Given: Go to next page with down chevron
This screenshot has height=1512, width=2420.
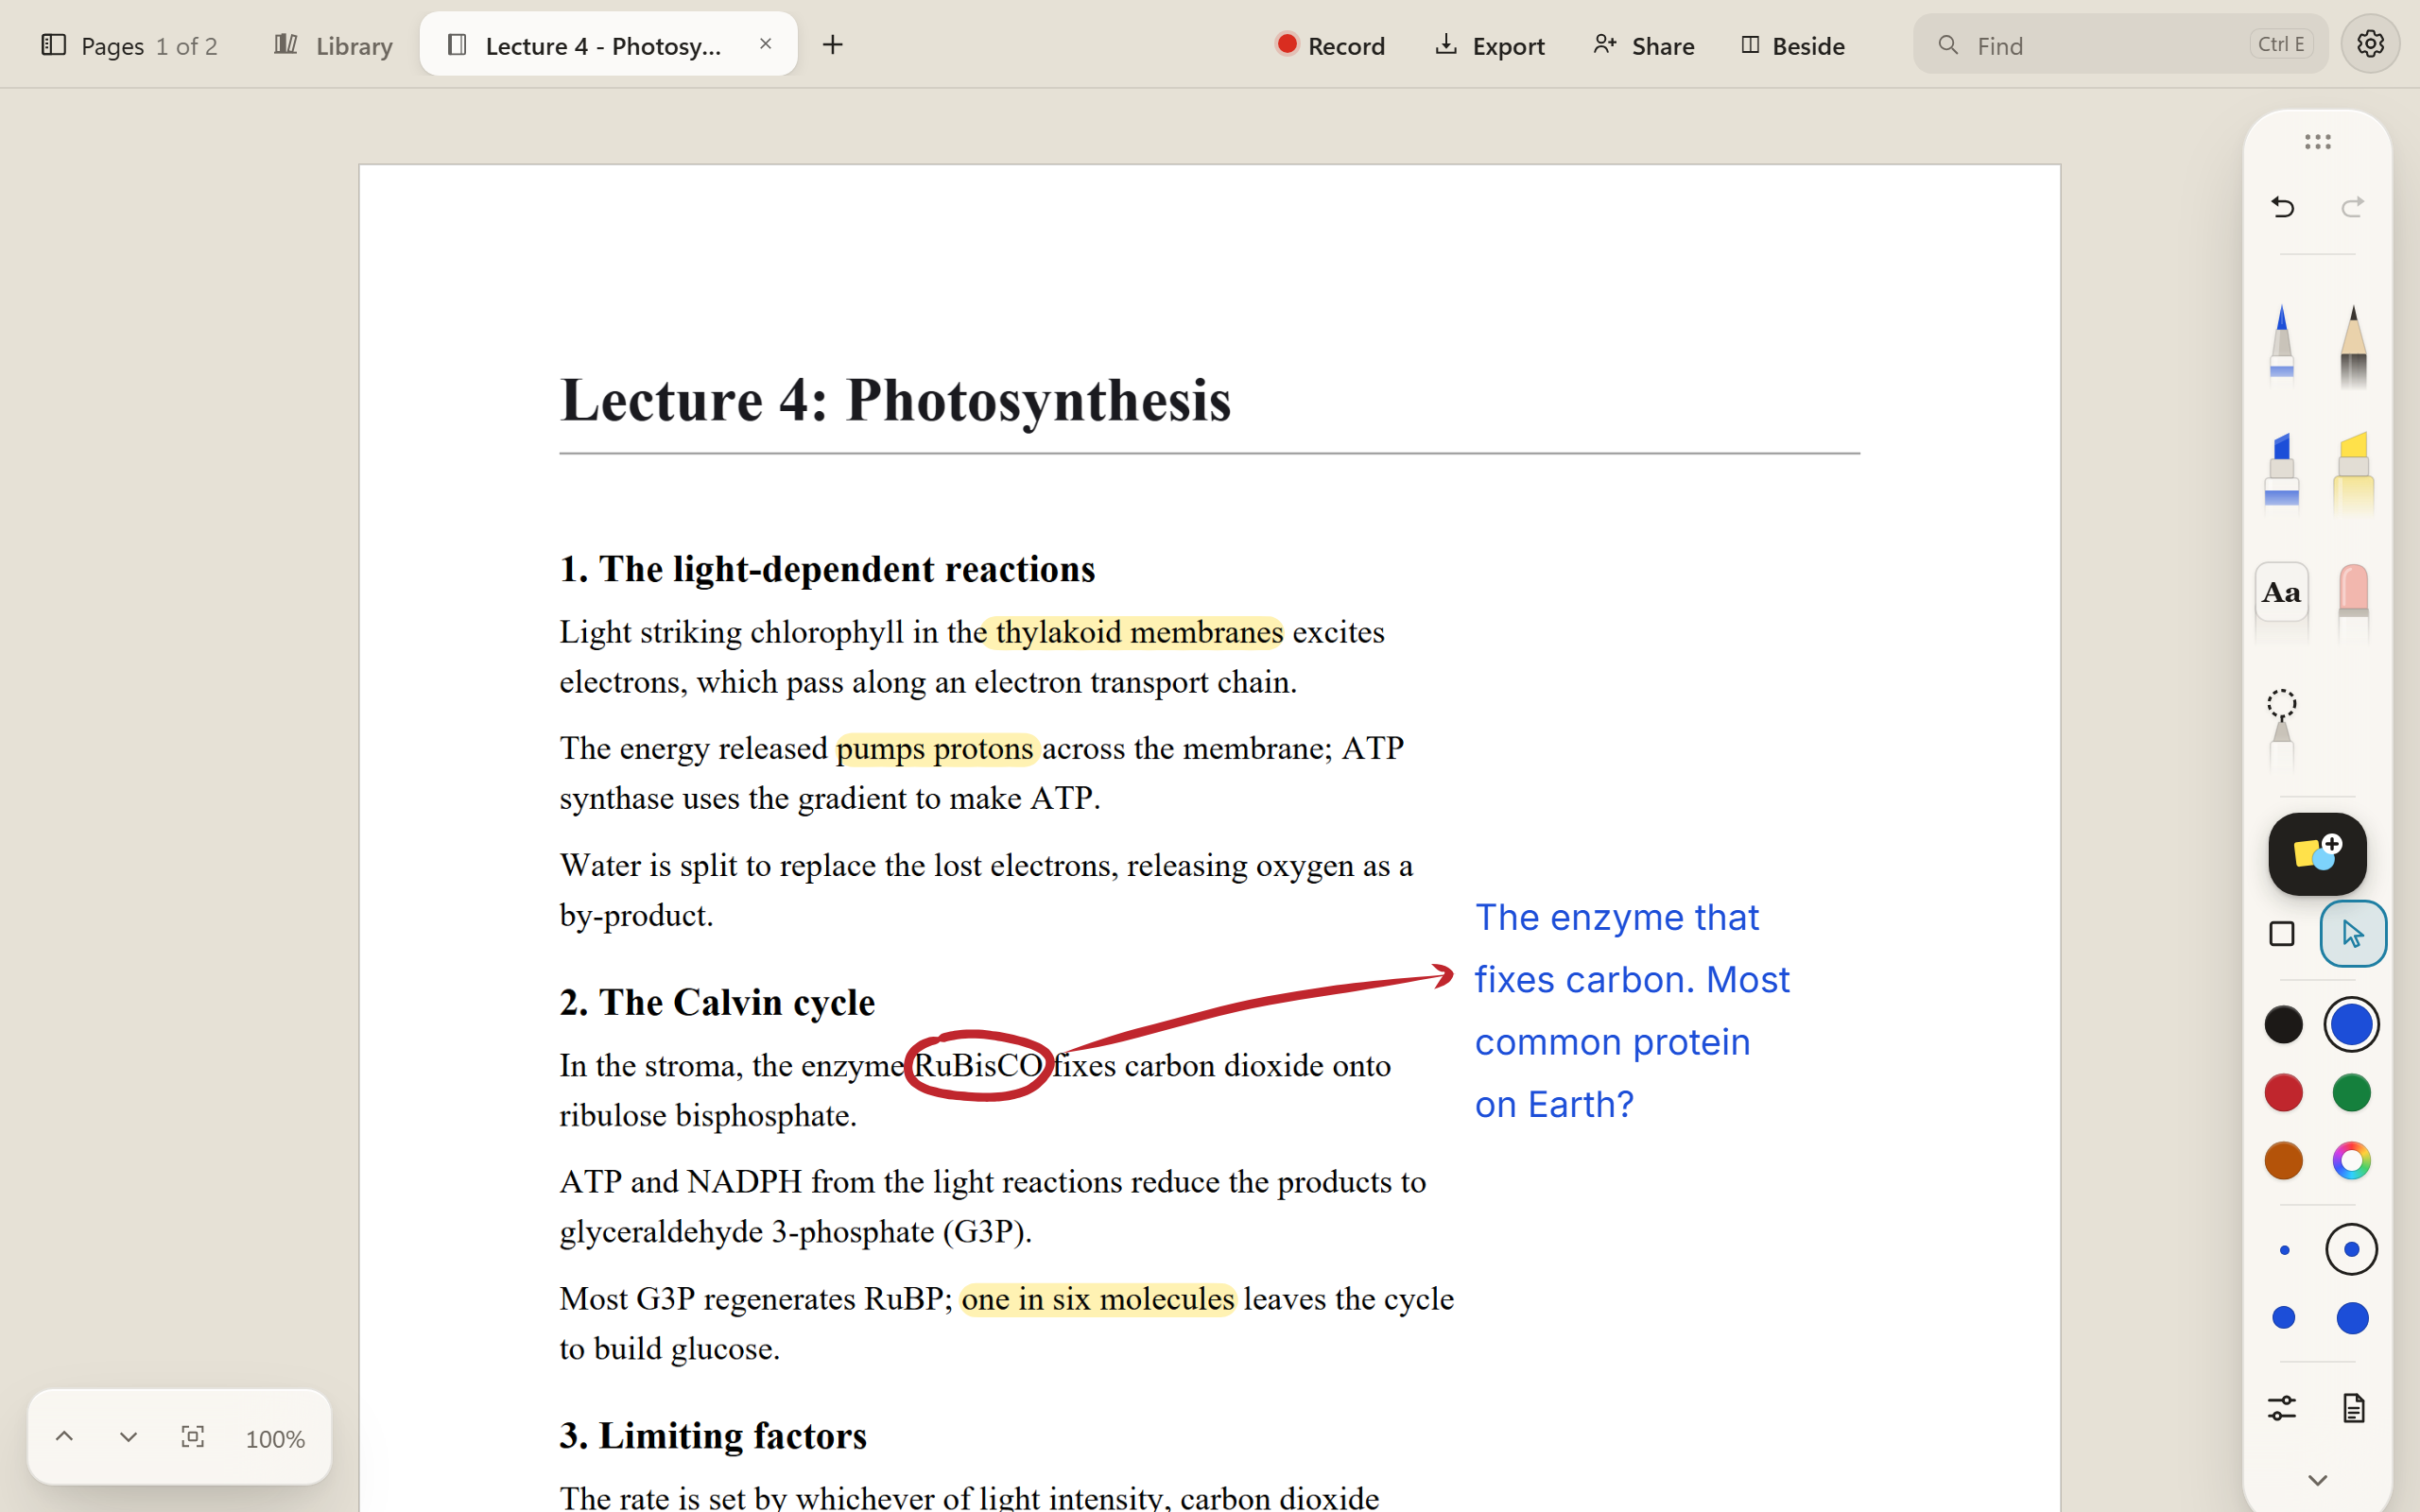Looking at the screenshot, I should (128, 1437).
